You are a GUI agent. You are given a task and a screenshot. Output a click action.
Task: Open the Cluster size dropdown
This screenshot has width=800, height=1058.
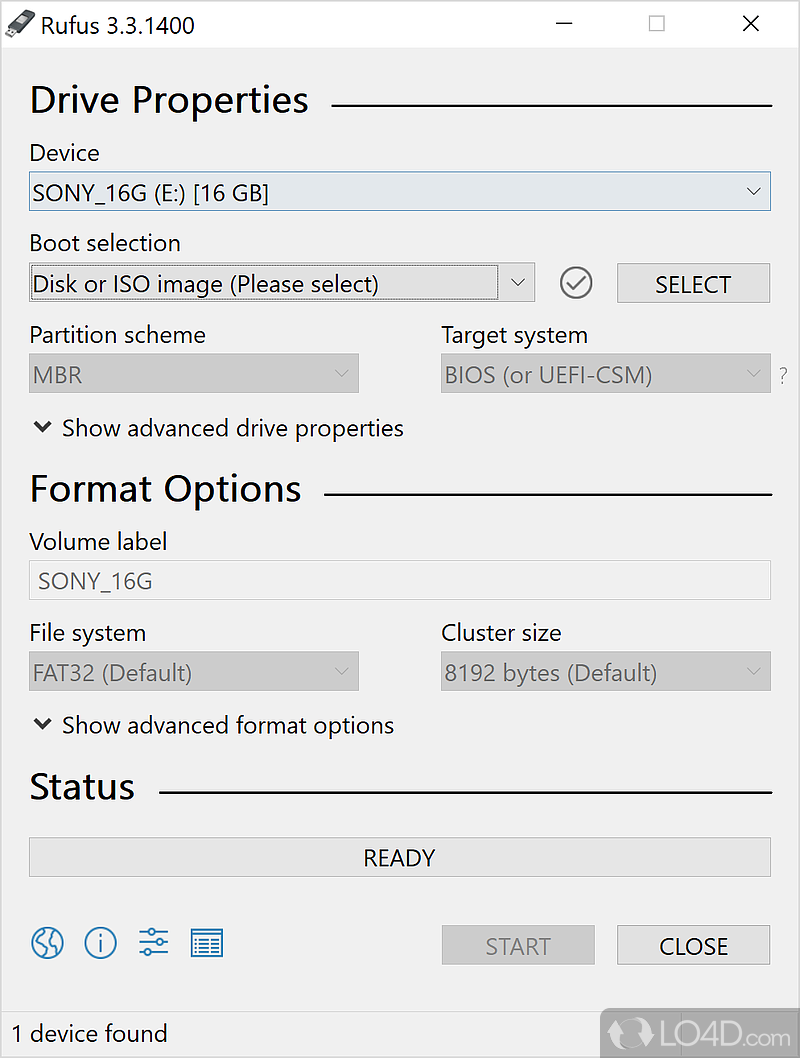tap(605, 672)
